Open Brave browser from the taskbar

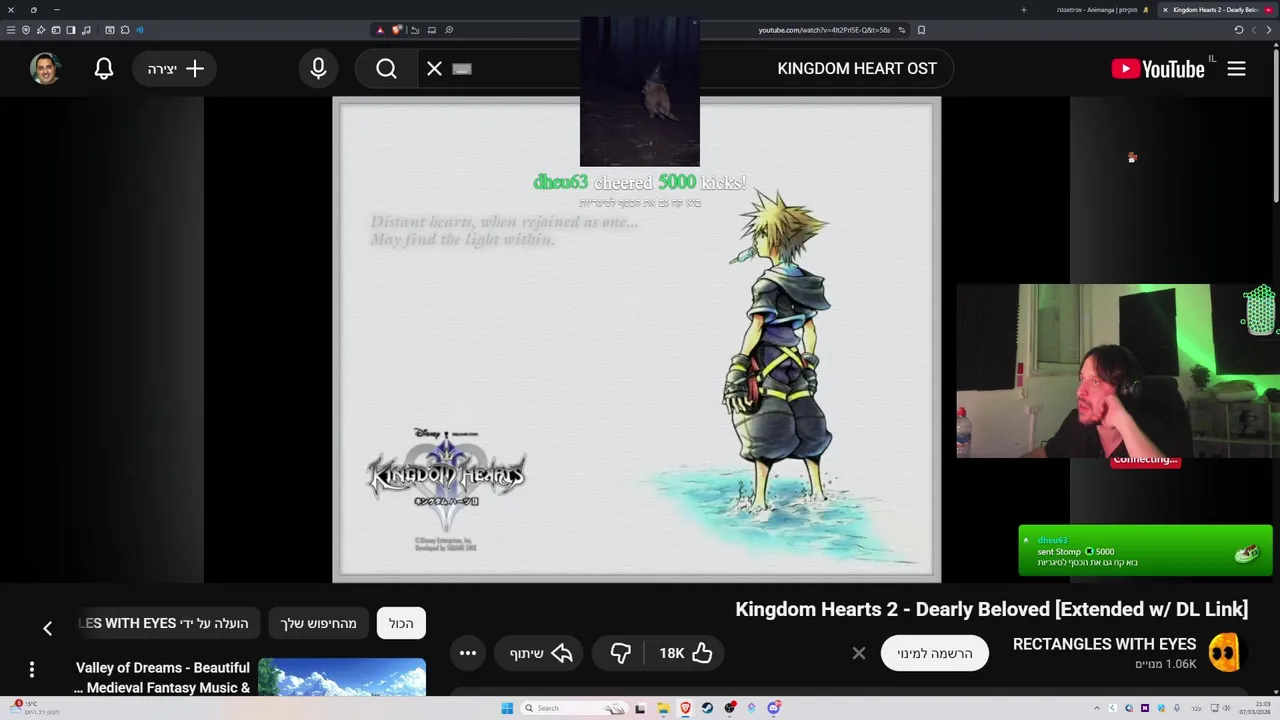685,708
